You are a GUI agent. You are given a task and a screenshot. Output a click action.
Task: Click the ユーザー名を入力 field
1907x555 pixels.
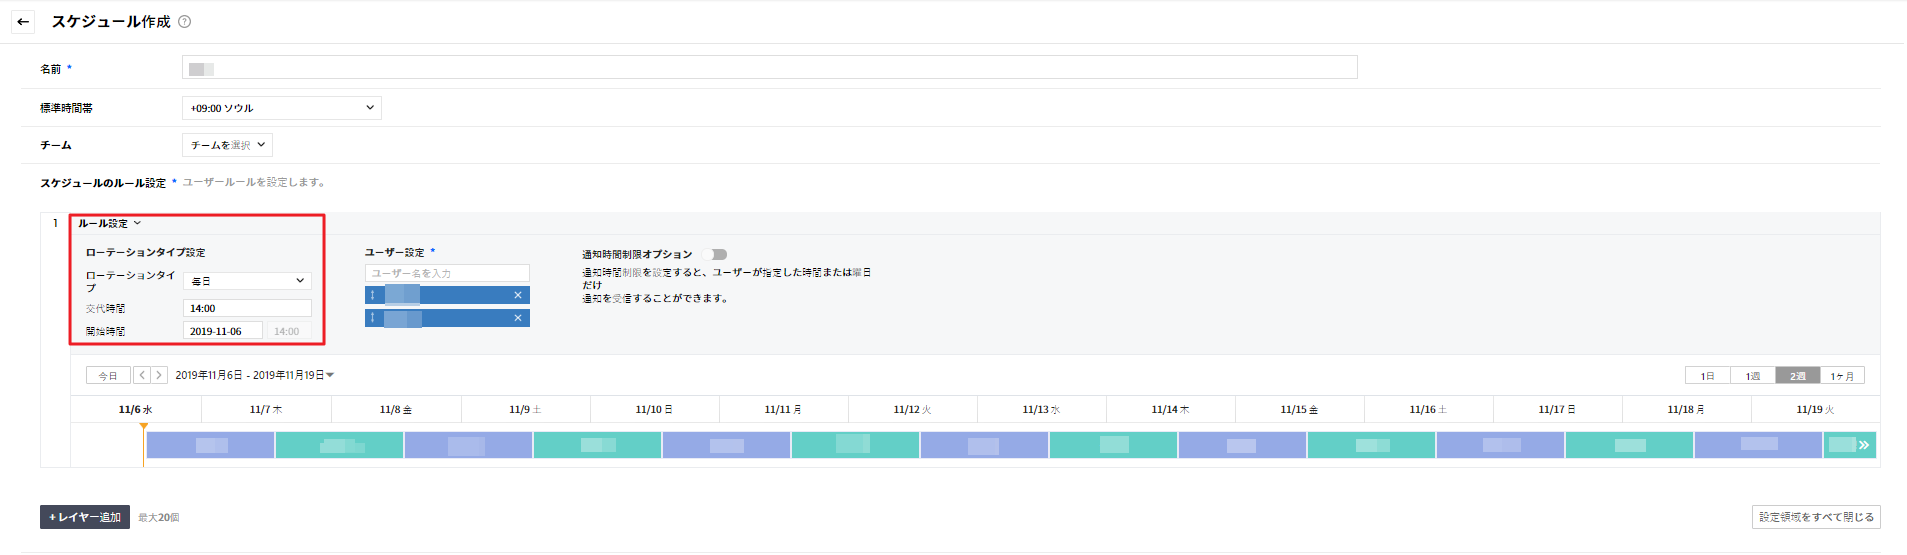tap(447, 273)
